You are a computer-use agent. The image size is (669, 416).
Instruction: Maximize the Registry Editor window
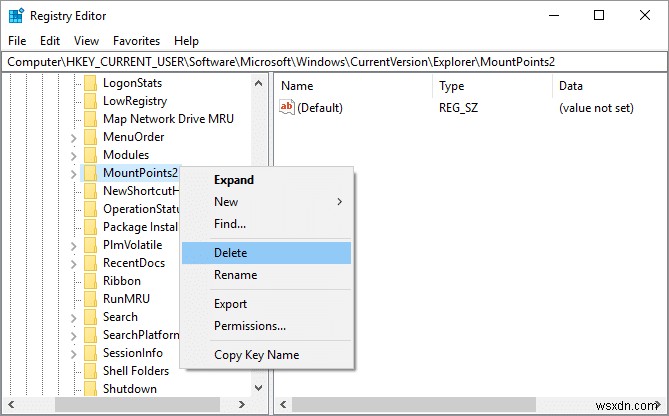coord(599,15)
